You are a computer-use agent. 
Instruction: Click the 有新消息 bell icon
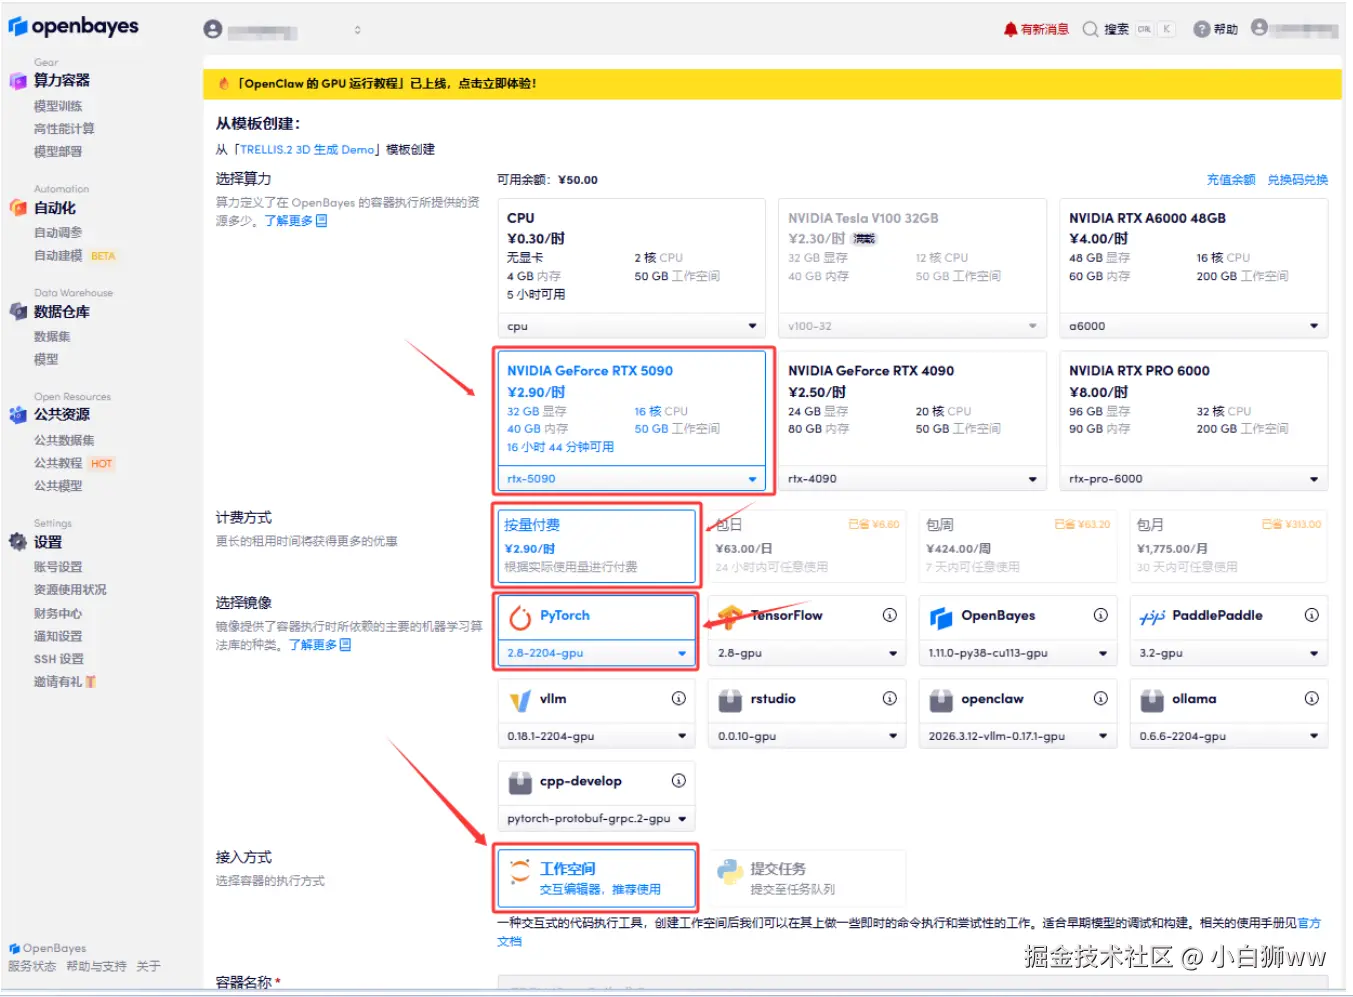[1010, 30]
